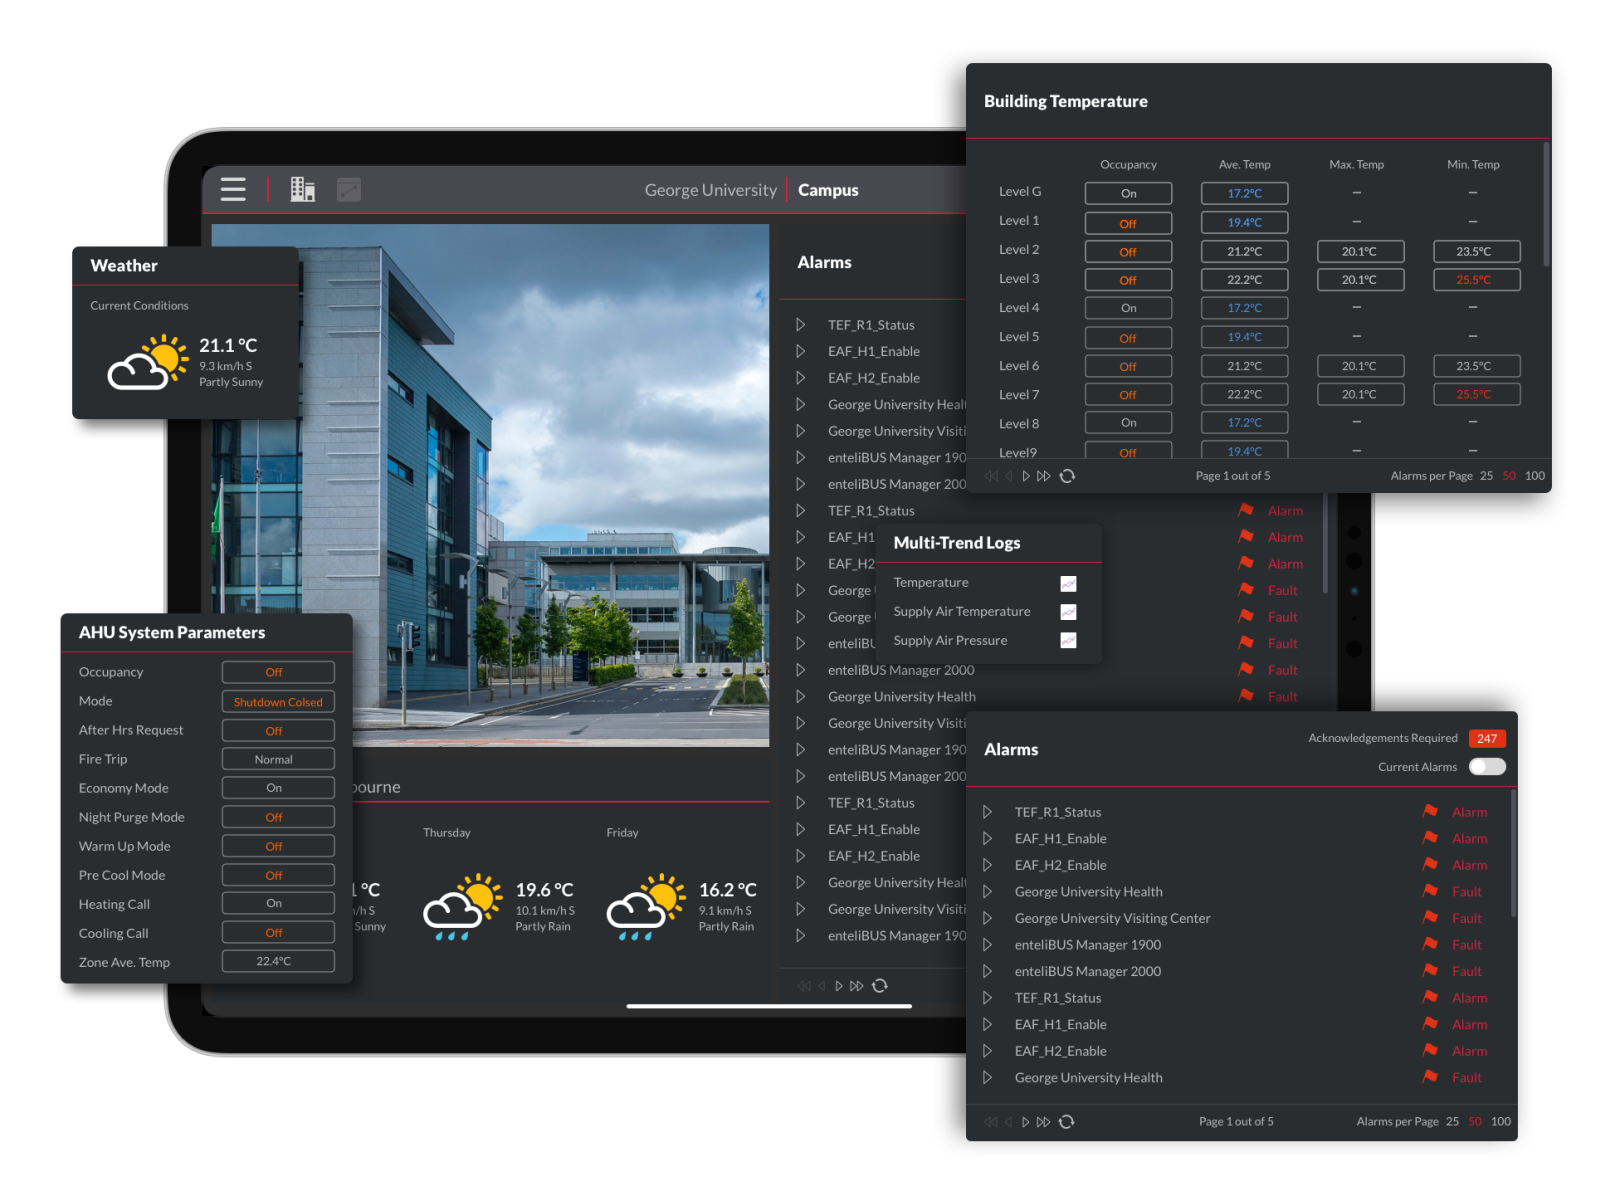Open the Temperature trend log chart icon
The width and height of the screenshot is (1600, 1191).
point(1068,583)
